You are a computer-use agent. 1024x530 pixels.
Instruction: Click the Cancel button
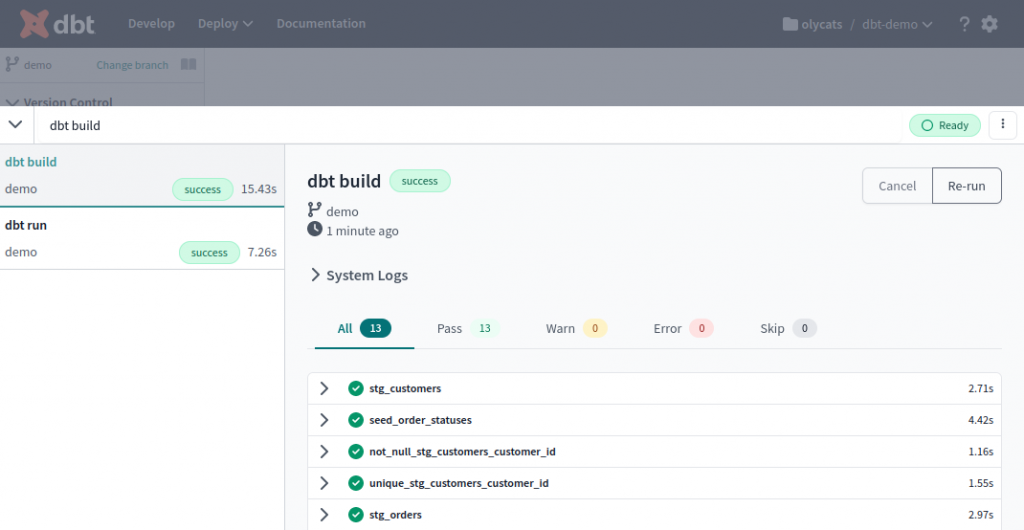pos(897,186)
